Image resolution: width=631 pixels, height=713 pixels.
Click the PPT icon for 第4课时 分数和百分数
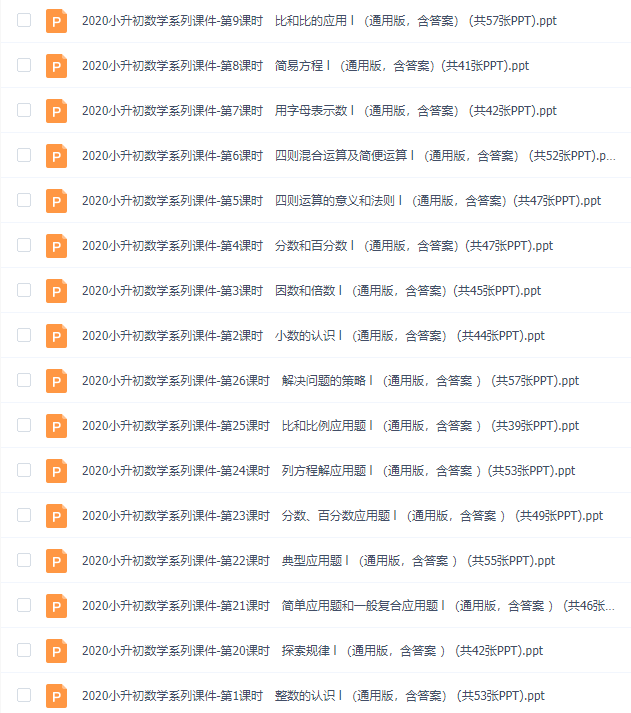pyautogui.click(x=56, y=246)
